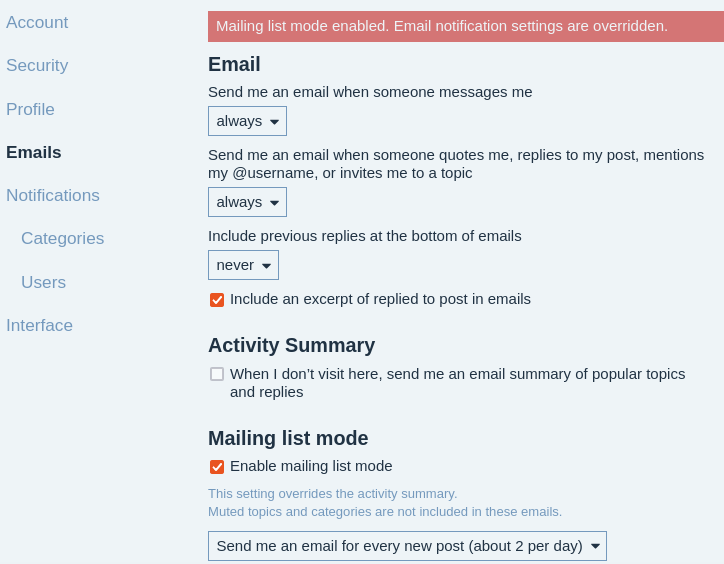Click the 'Enable mailing list mode' label text
The image size is (724, 564).
(311, 466)
